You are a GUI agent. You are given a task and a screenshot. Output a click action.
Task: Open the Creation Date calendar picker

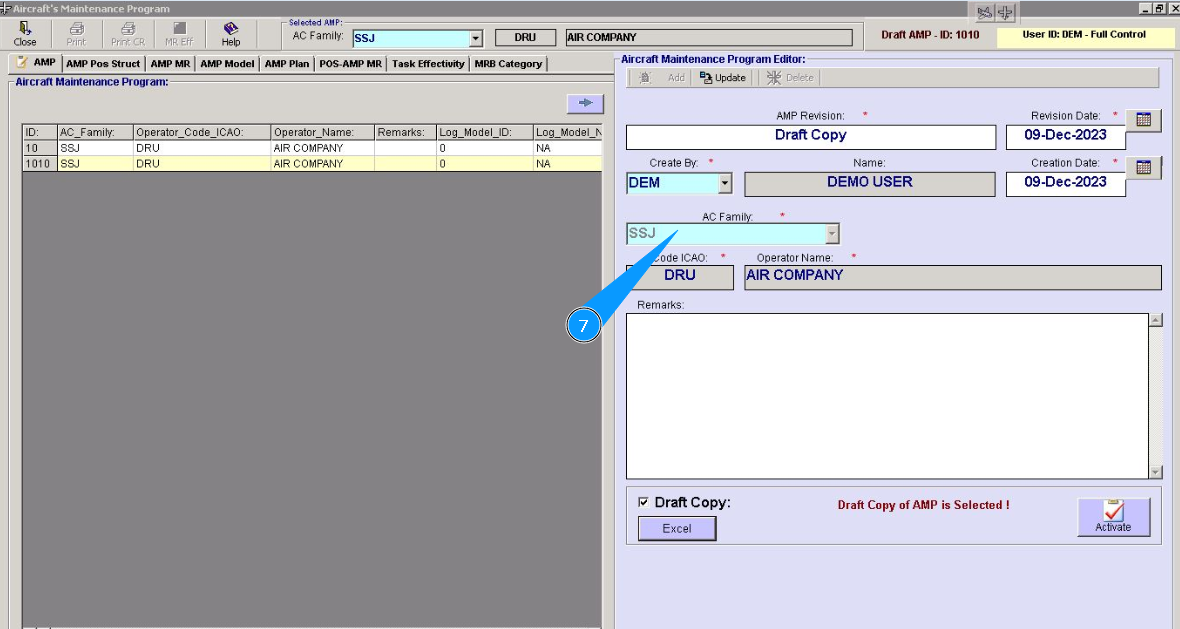[x=1143, y=167]
